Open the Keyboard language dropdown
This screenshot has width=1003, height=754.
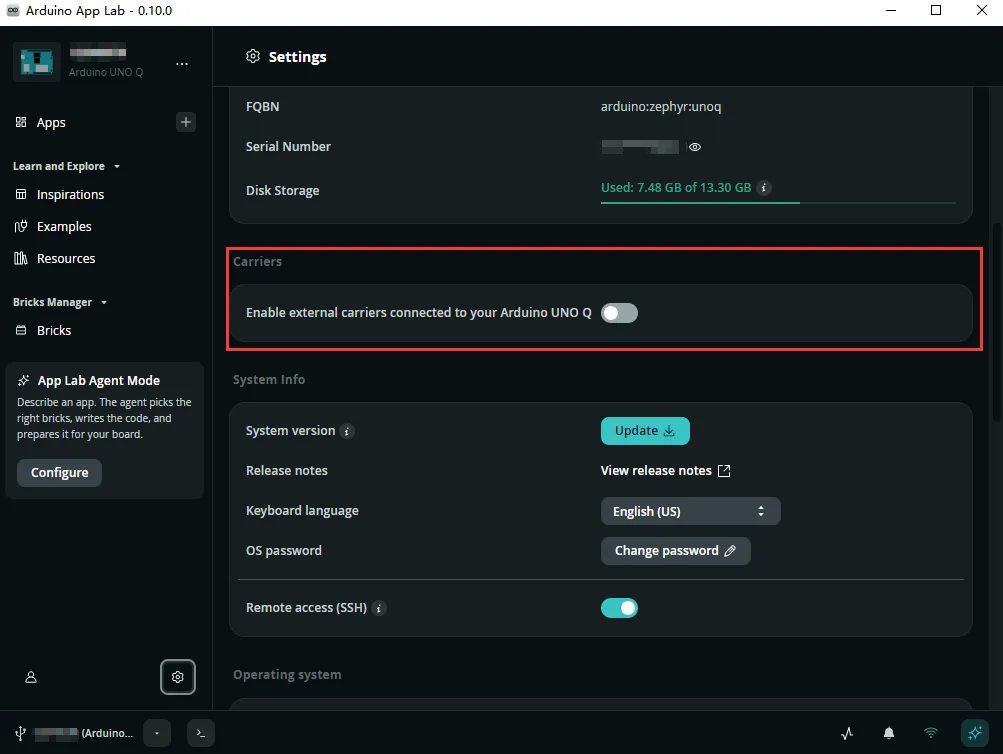(690, 511)
